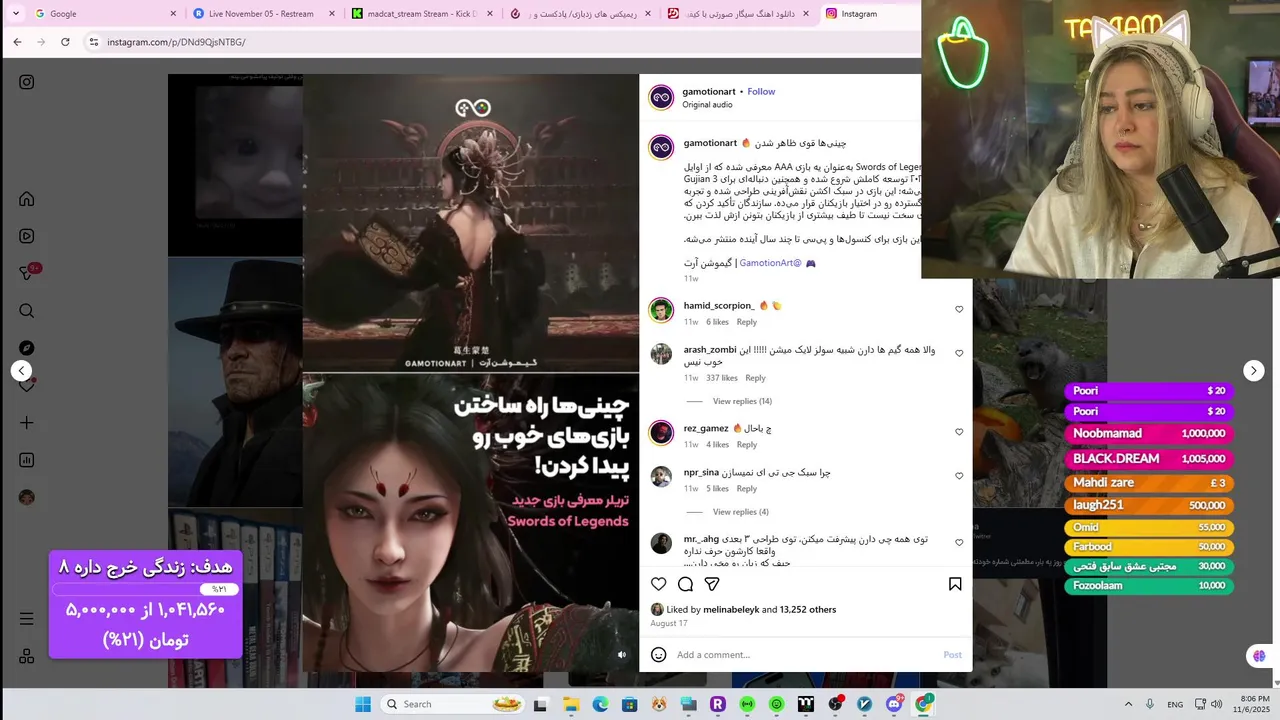The image size is (1280, 720).
Task: Open the More hamburger menu in sidebar
Action: (27, 619)
